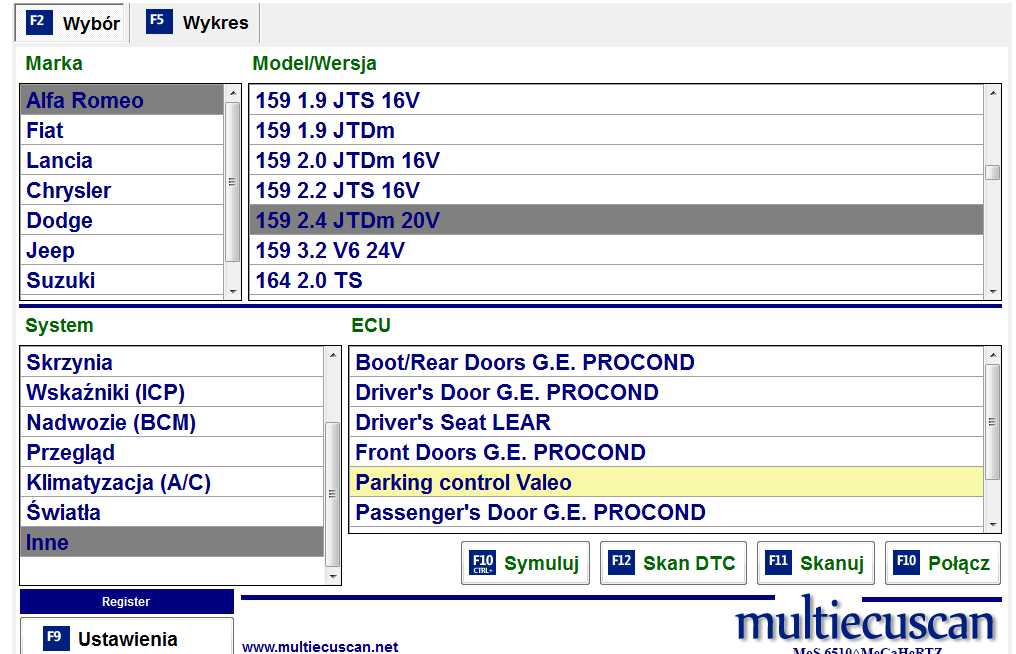Click System list scroll up arrow
Viewport: 1016px width, 654px height.
coord(333,355)
